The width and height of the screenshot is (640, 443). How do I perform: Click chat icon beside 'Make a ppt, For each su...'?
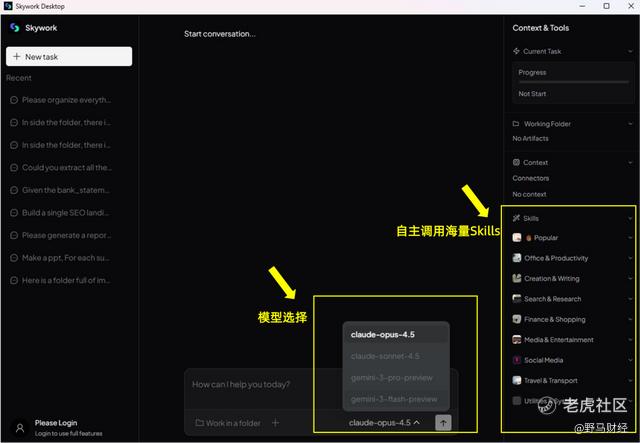14,258
